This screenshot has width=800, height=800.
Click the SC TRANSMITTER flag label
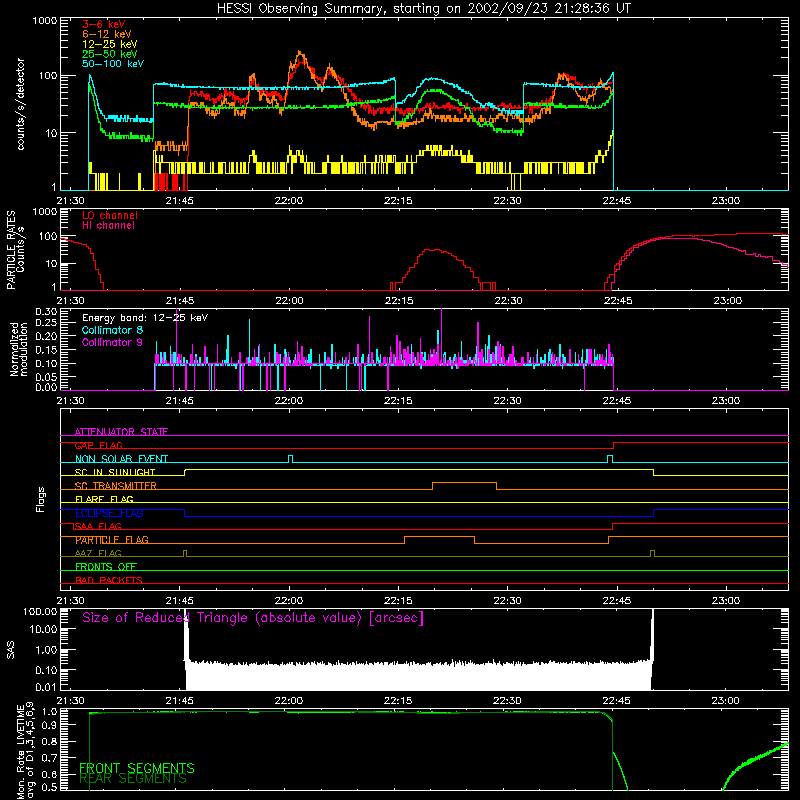(116, 486)
